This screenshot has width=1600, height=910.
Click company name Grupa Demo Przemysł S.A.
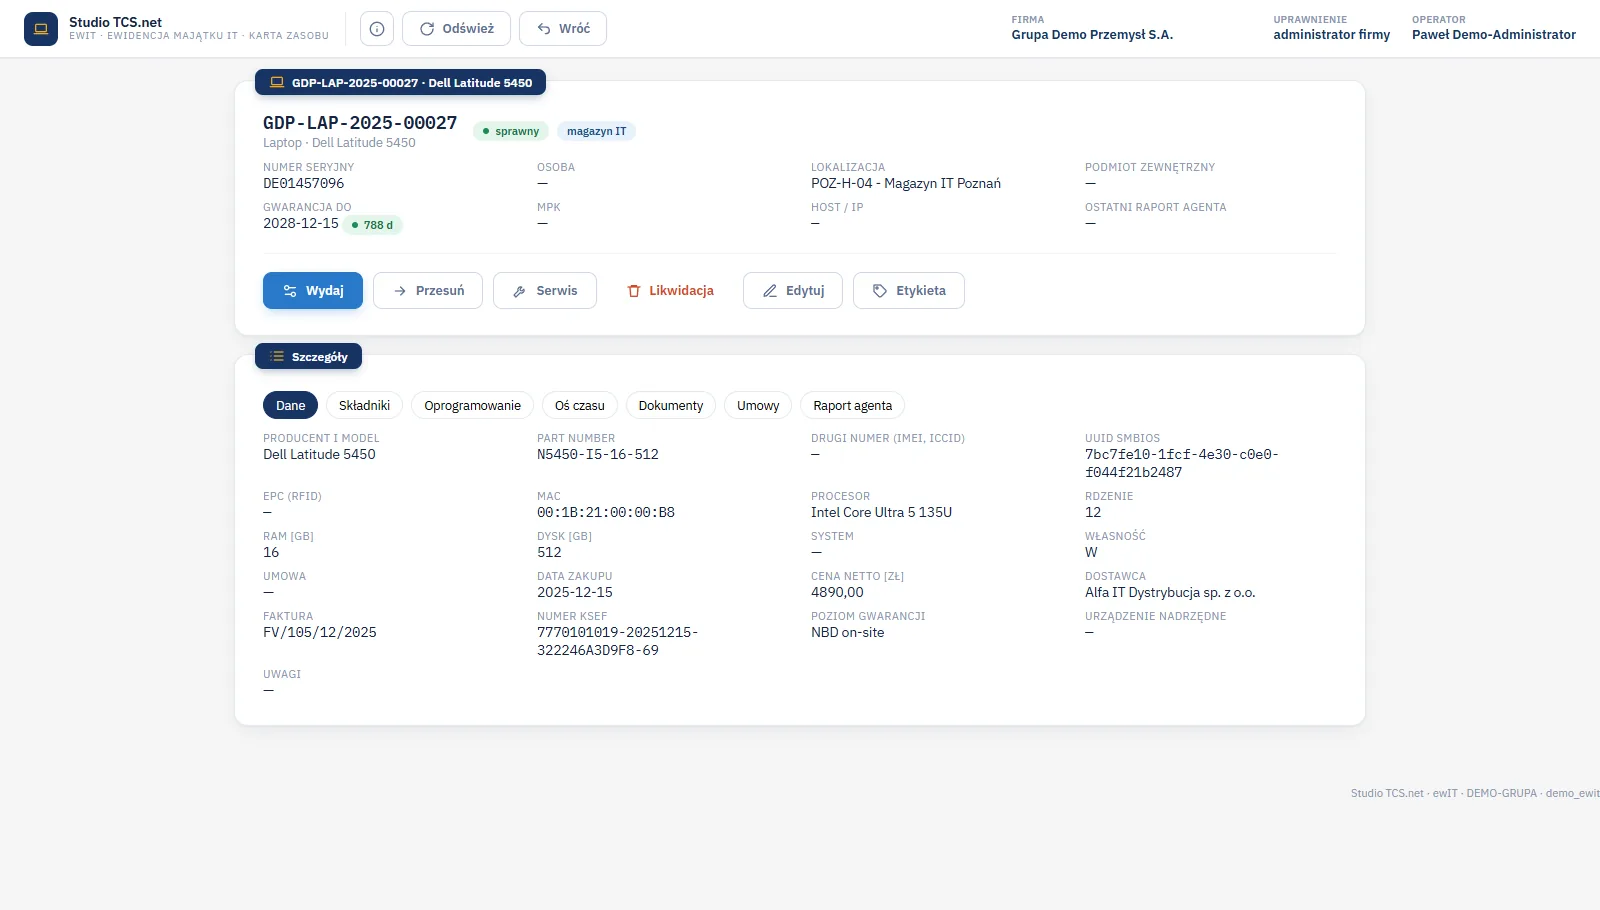click(x=1092, y=34)
